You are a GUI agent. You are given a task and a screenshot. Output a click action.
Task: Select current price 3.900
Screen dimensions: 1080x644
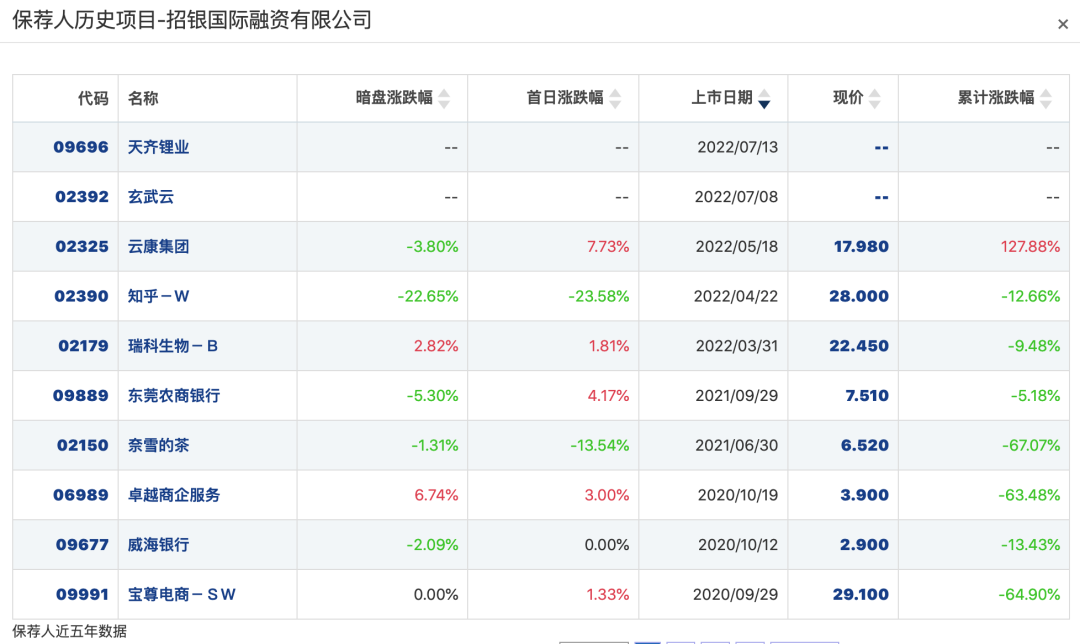[x=864, y=495]
